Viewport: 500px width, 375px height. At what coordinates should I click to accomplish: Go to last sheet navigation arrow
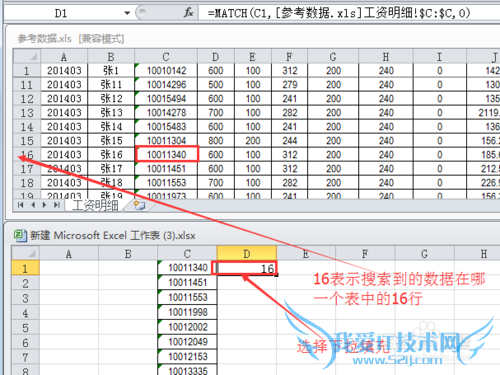click(57, 205)
